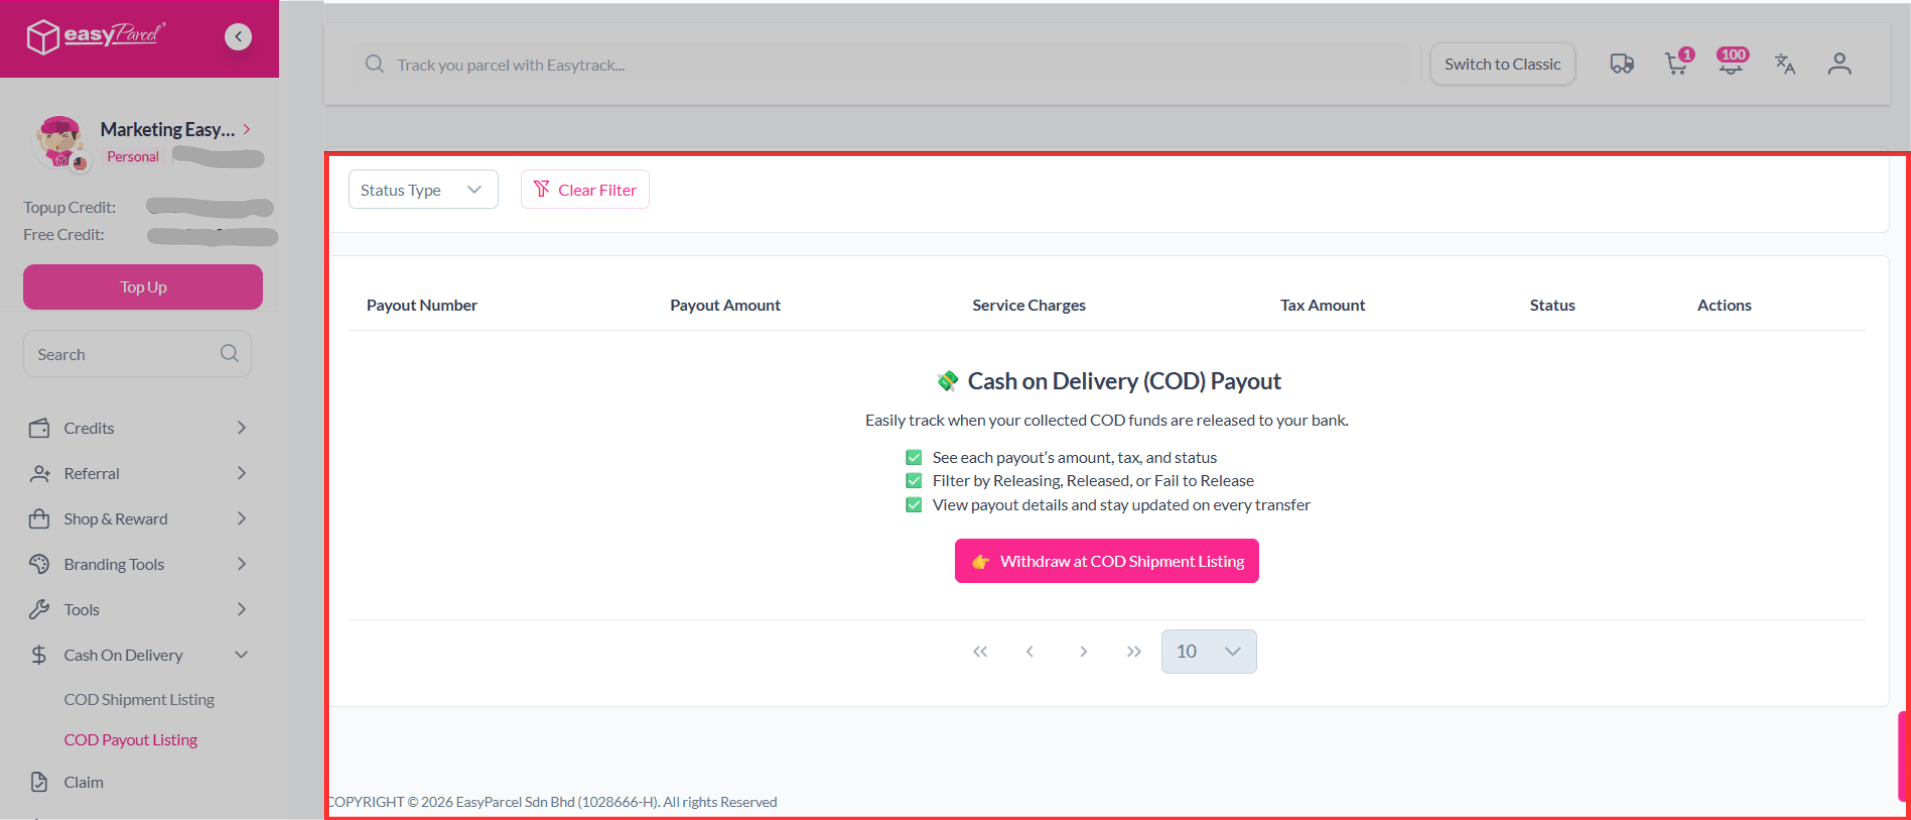
Task: Open the shopping cart icon
Action: coord(1676,64)
